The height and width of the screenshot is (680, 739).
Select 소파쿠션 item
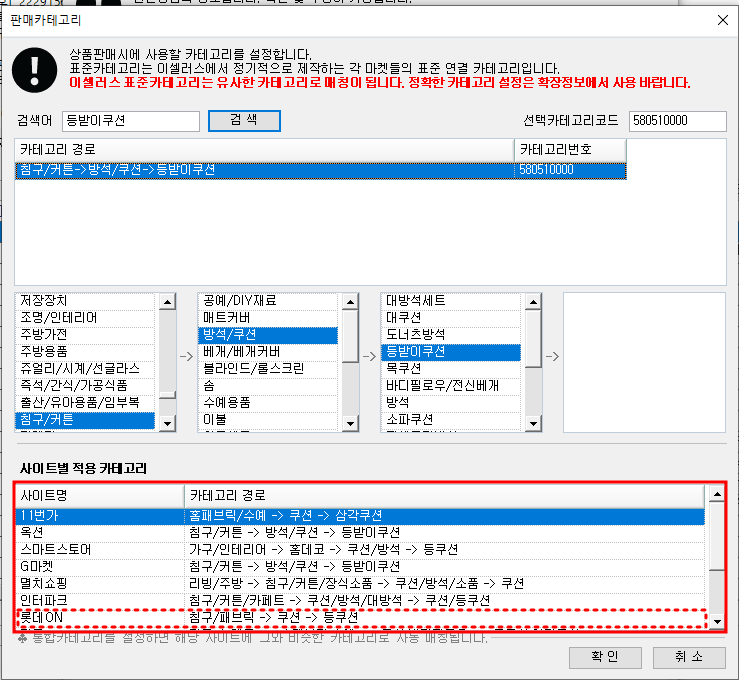tap(451, 419)
